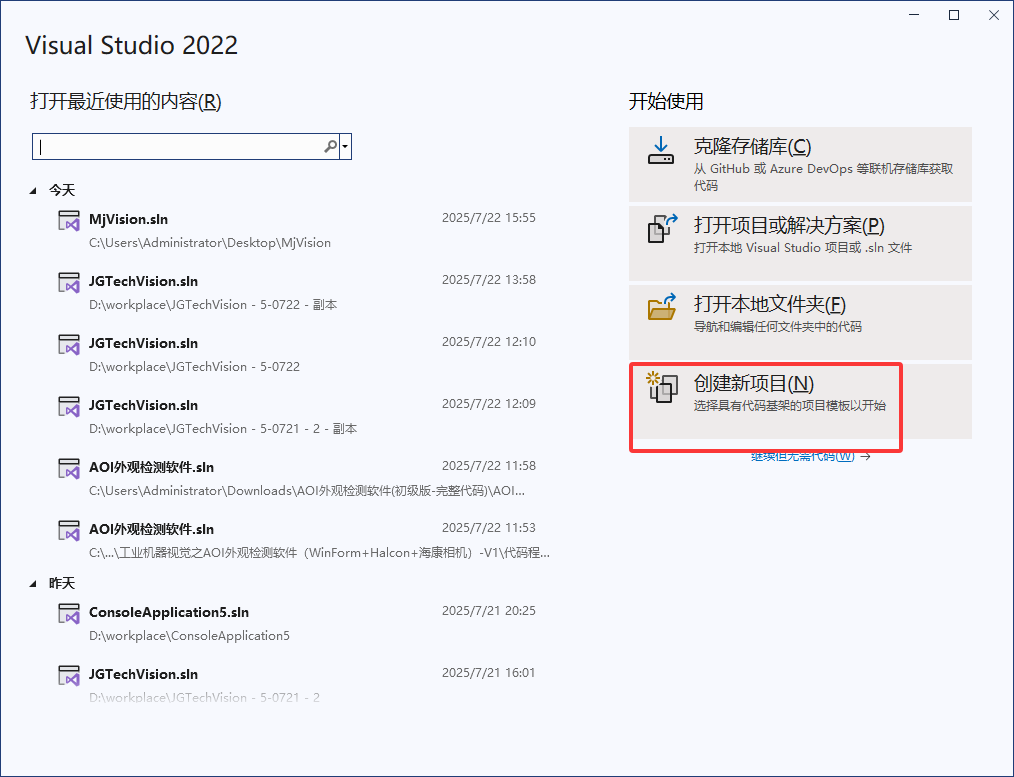Click solution icon of 11:58 AOI外观检测软件.sln
Image resolution: width=1014 pixels, height=777 pixels.
pos(69,469)
